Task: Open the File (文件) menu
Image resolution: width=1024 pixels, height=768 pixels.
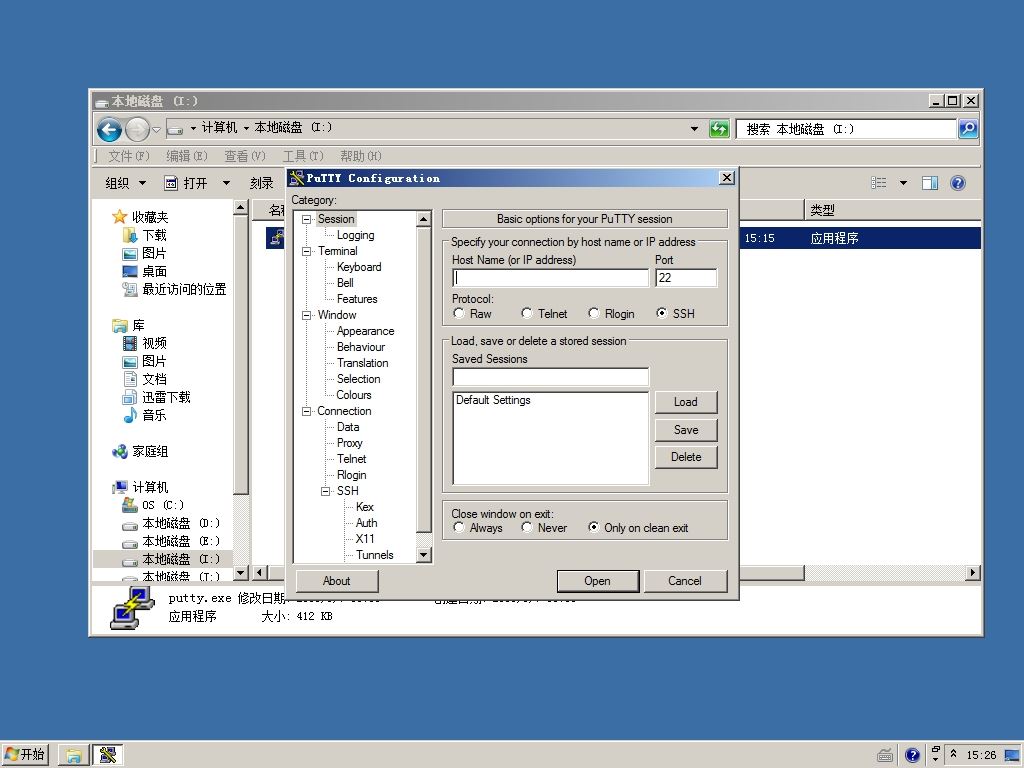Action: point(129,156)
